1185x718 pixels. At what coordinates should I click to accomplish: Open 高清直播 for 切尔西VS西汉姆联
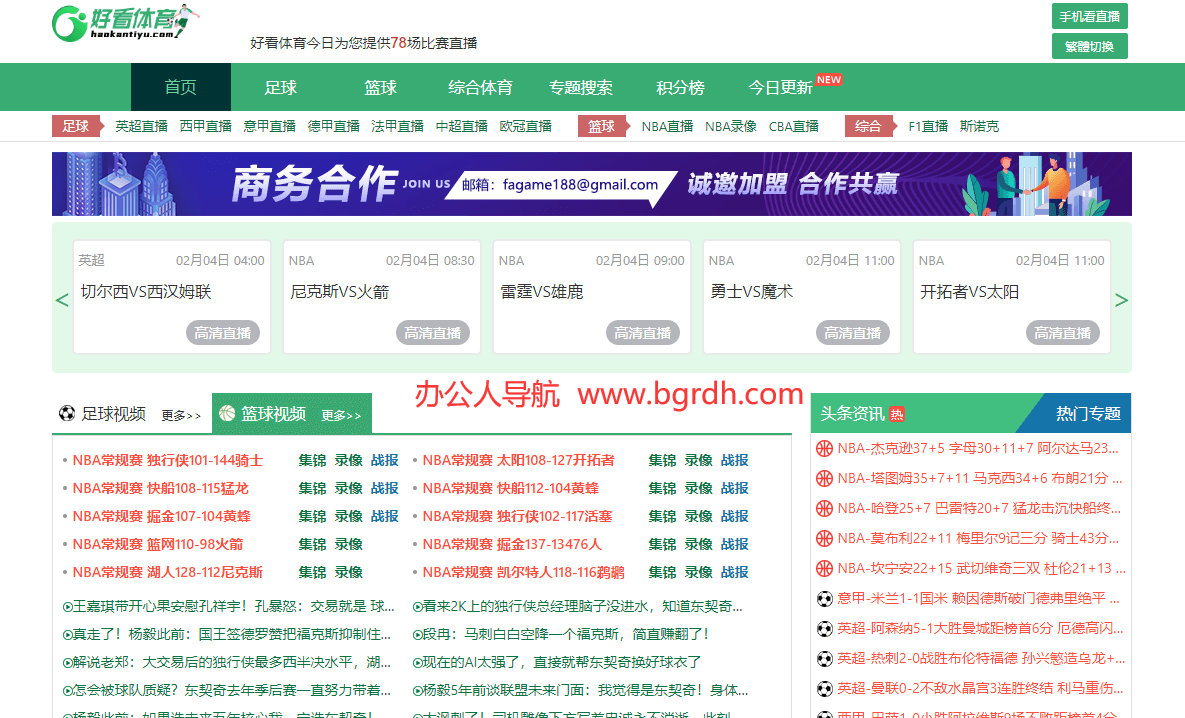[x=223, y=333]
